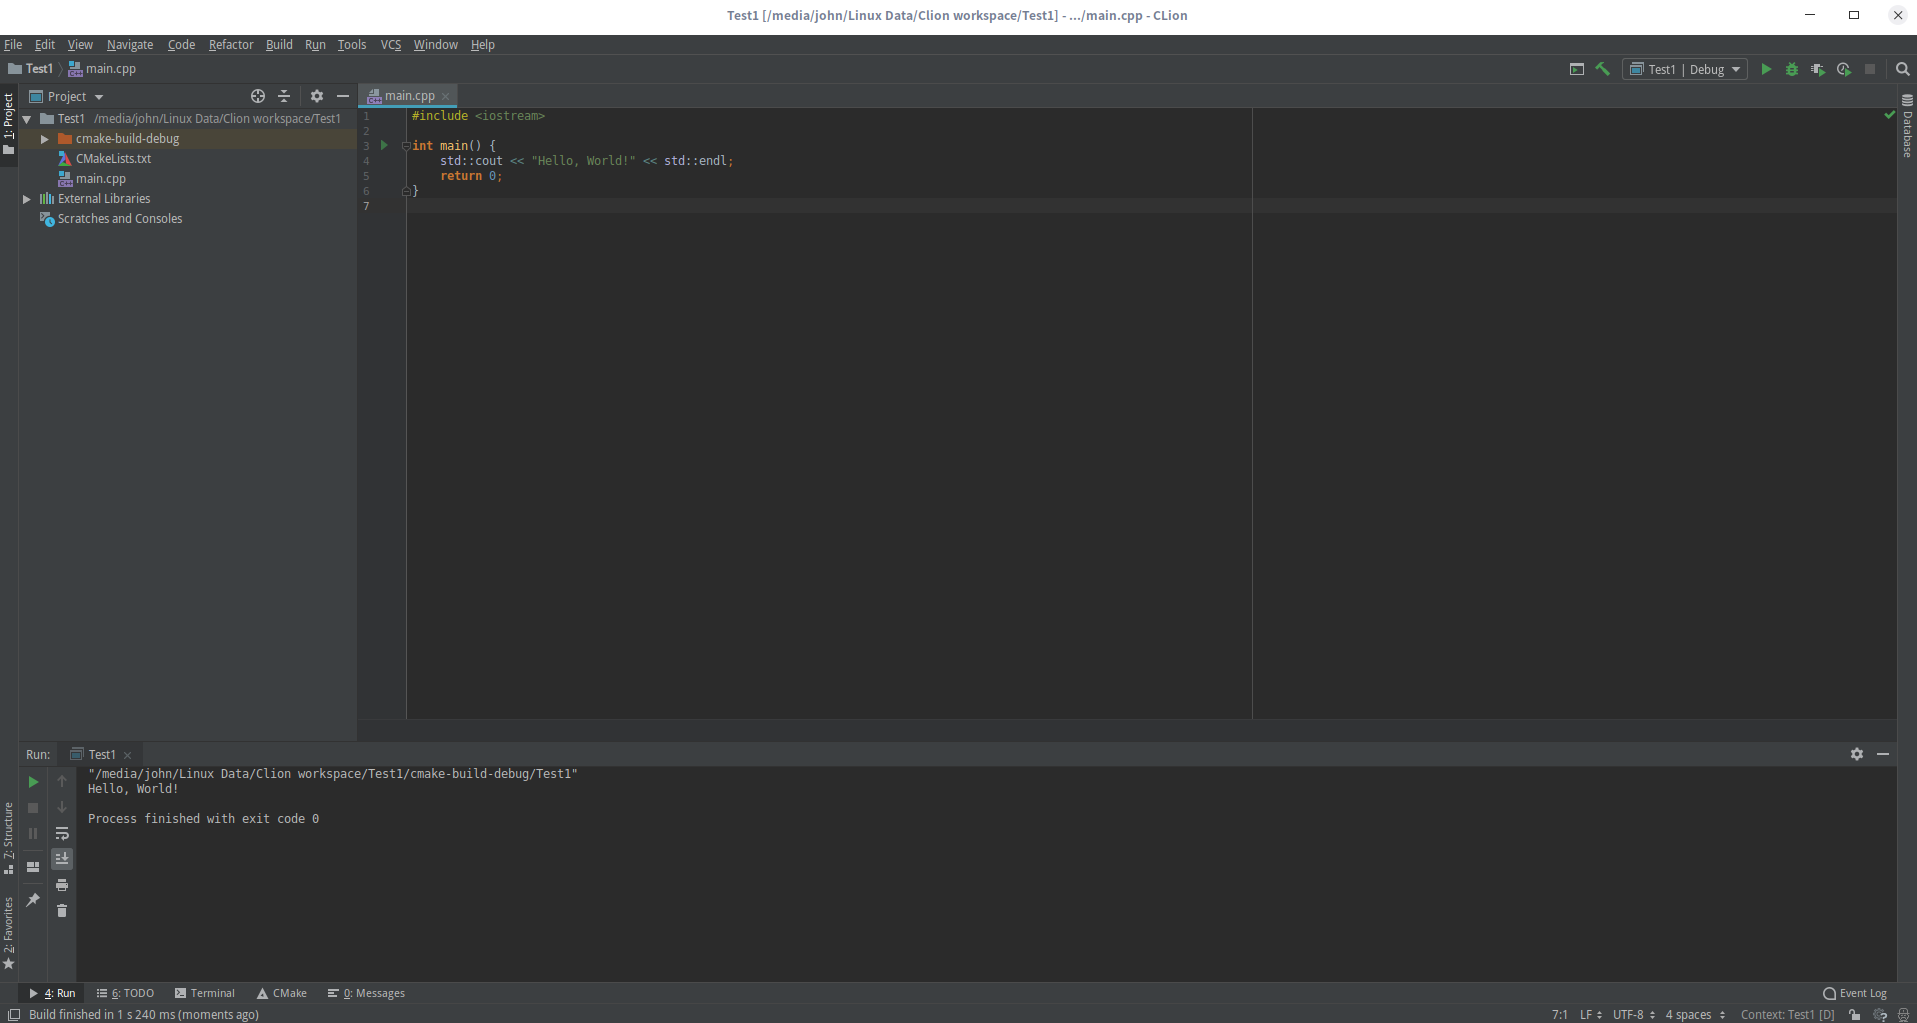Toggle the 2: Favorites side tab

coord(8,933)
